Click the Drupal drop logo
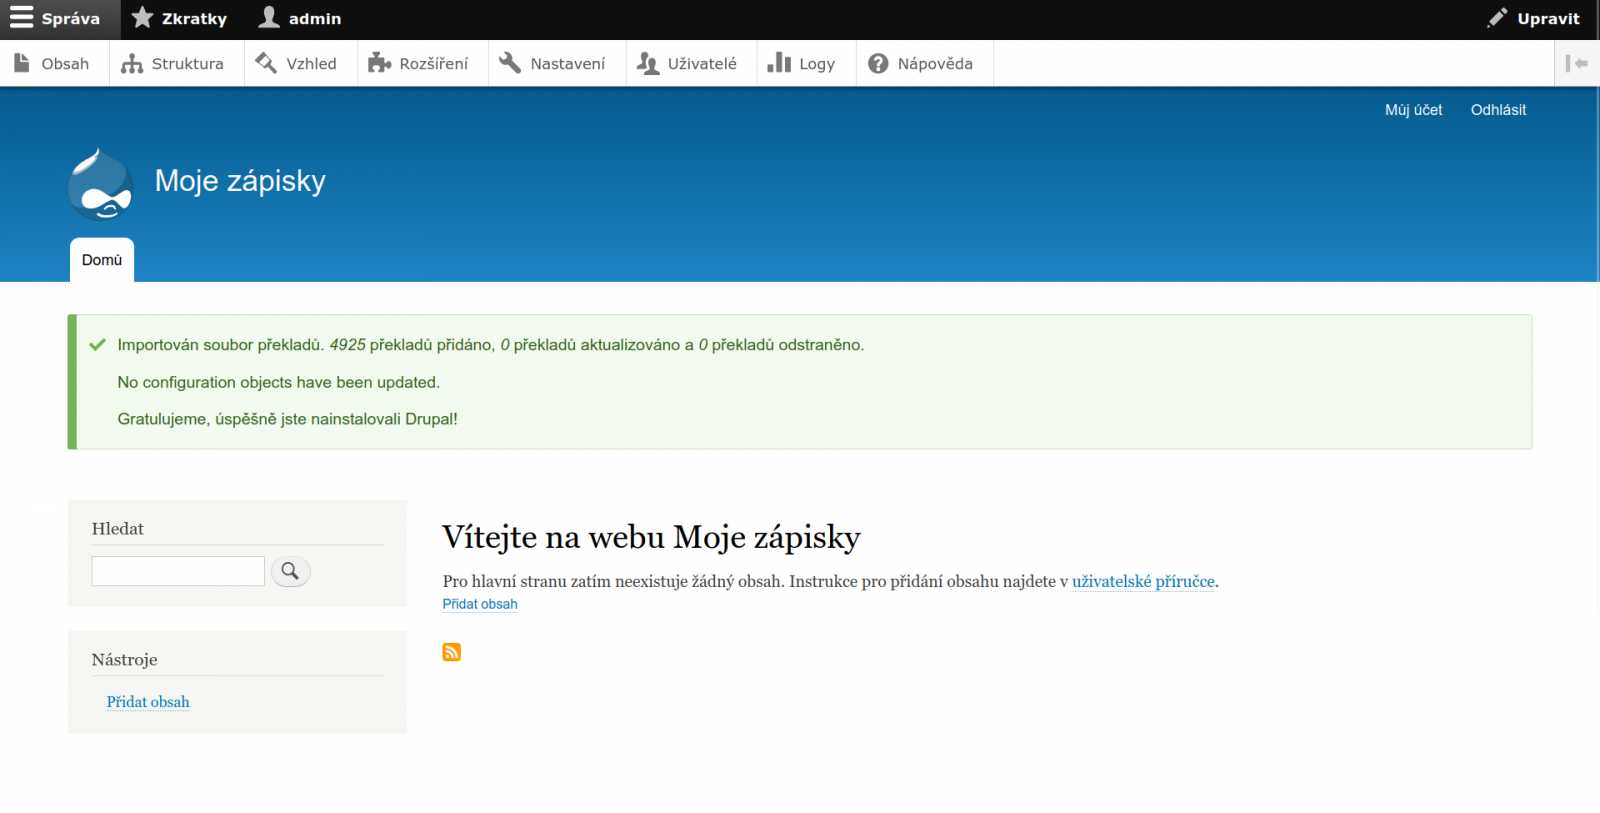 coord(100,184)
